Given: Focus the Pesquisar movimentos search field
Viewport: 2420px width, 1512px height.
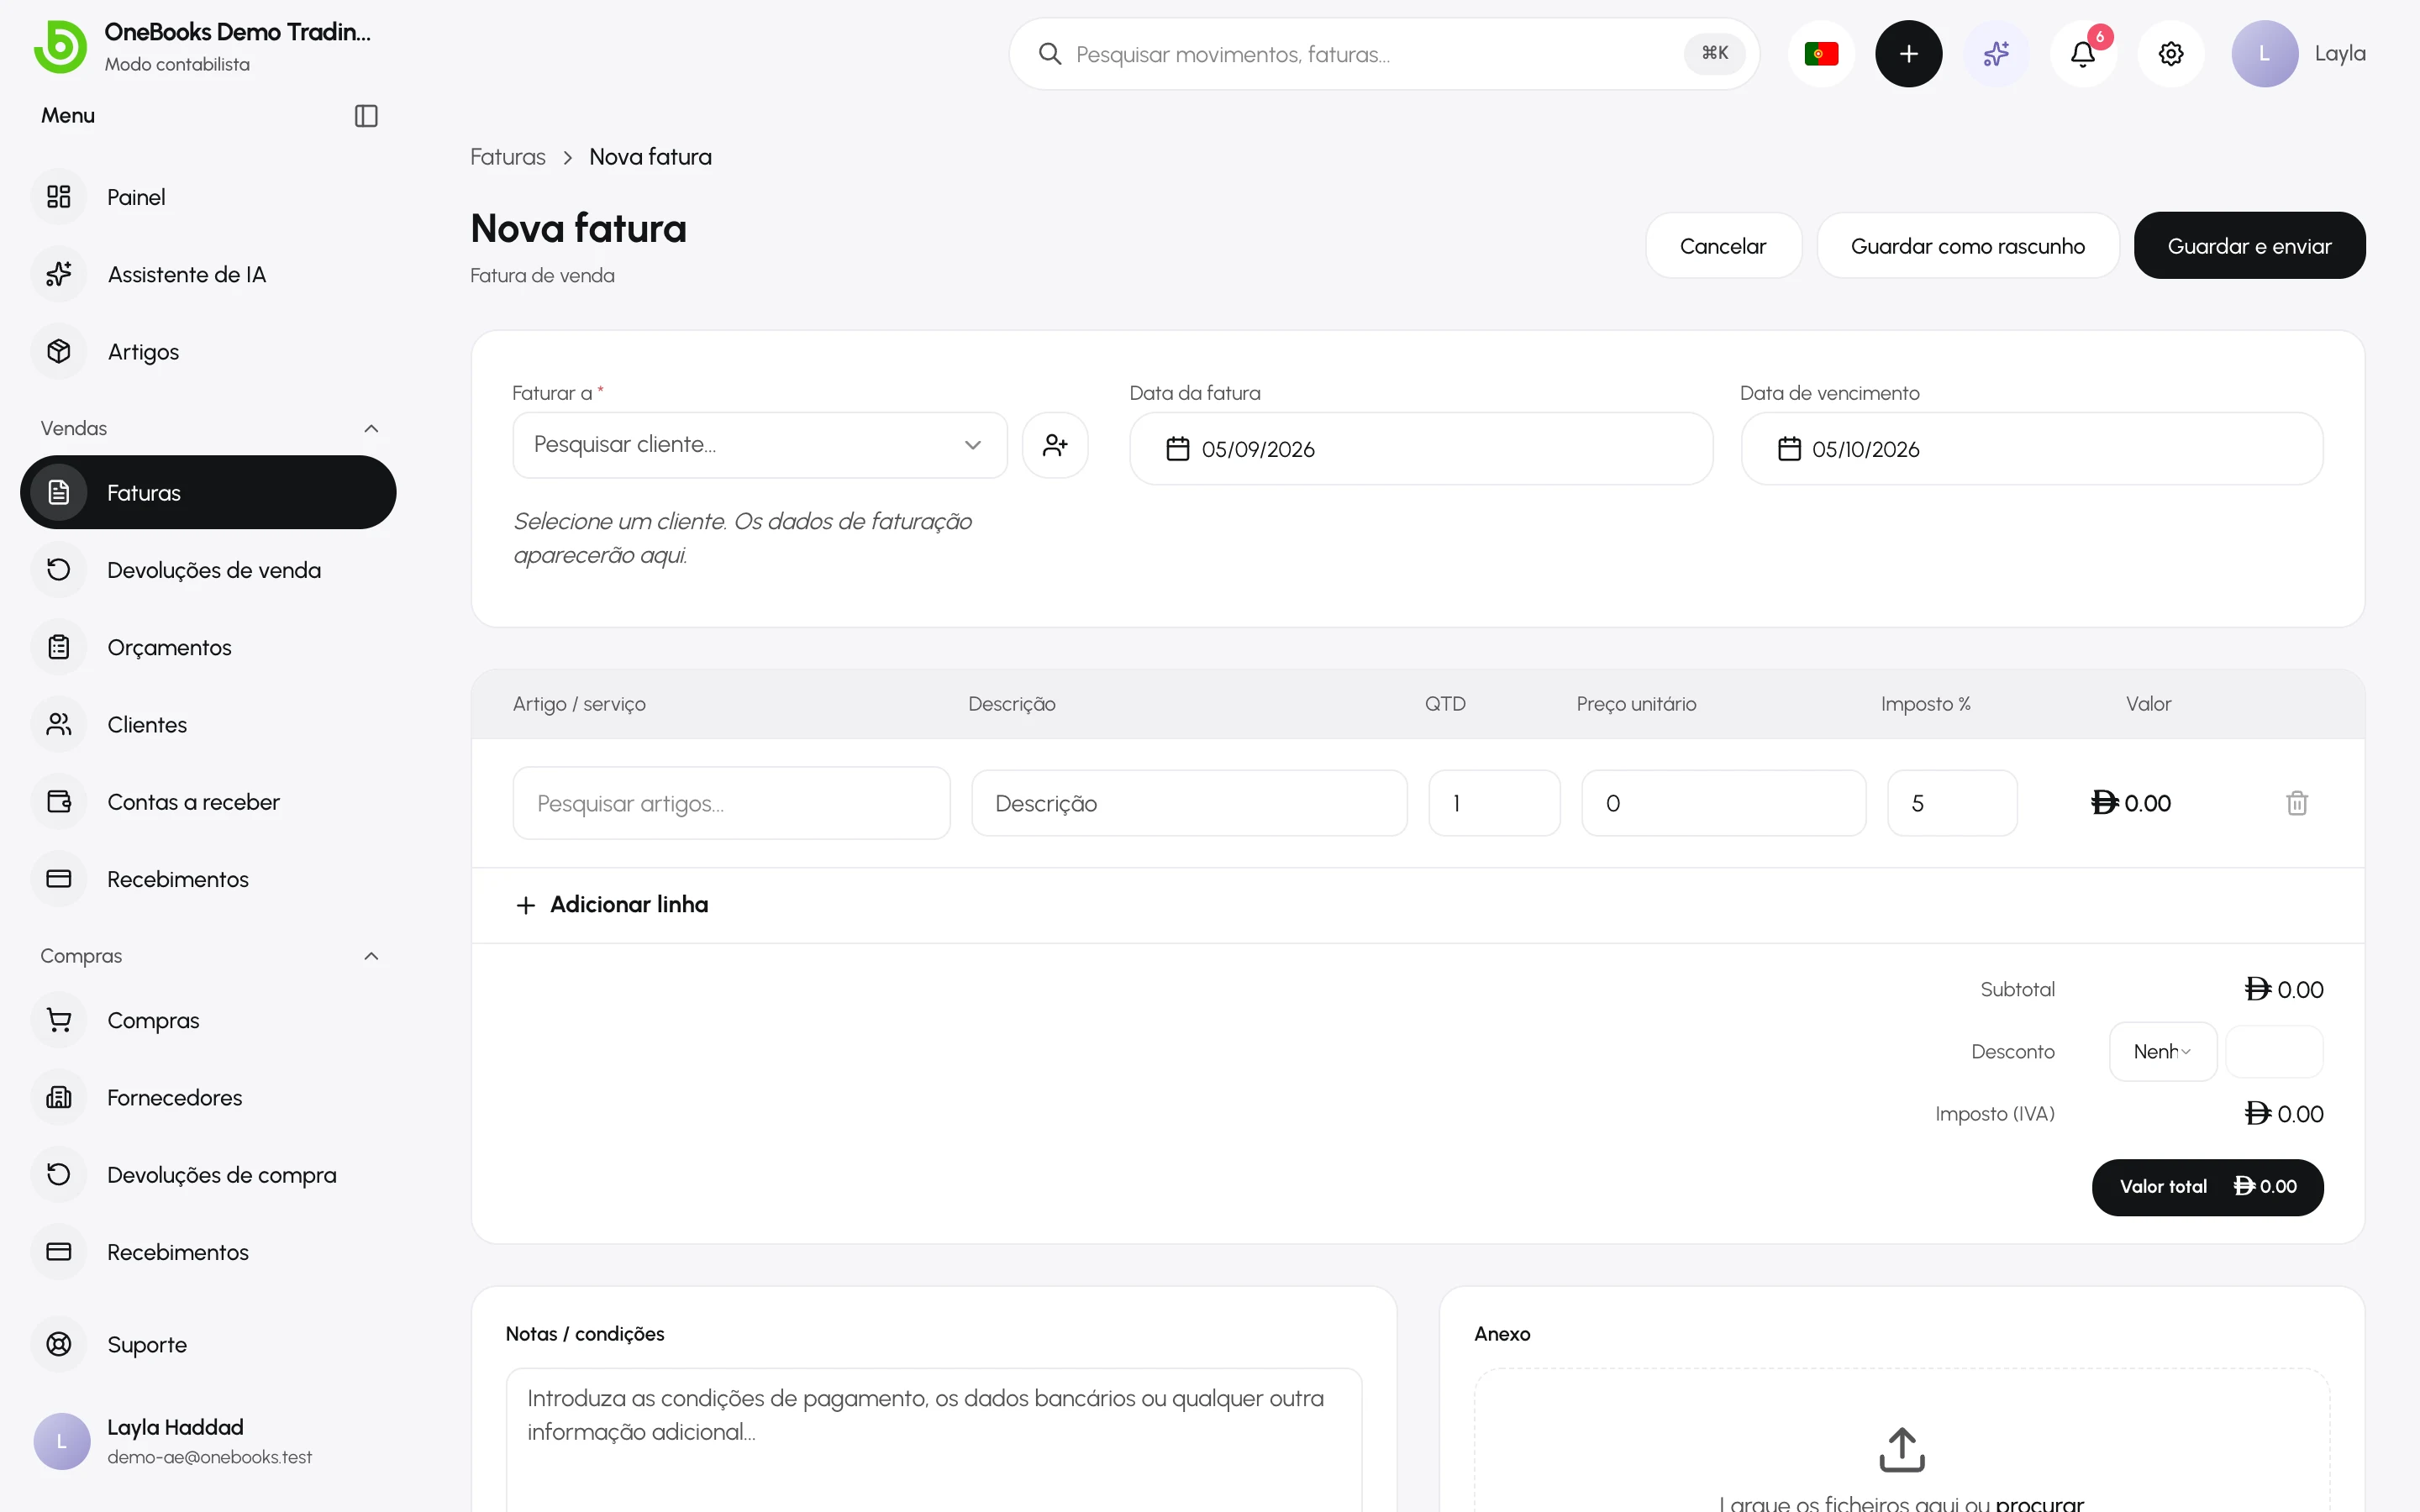Looking at the screenshot, I should [1382, 54].
